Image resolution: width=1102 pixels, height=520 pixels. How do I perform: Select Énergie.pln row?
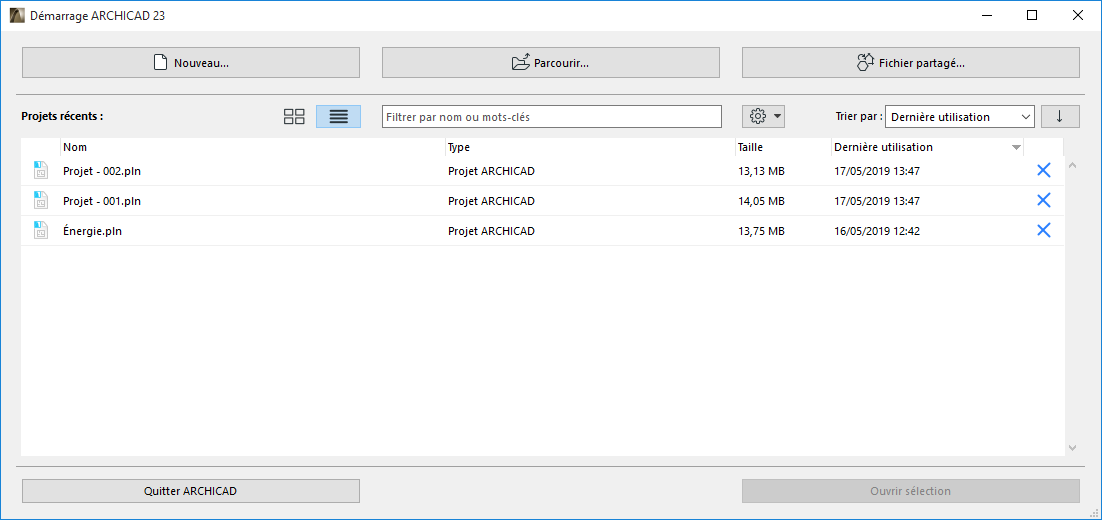543,230
